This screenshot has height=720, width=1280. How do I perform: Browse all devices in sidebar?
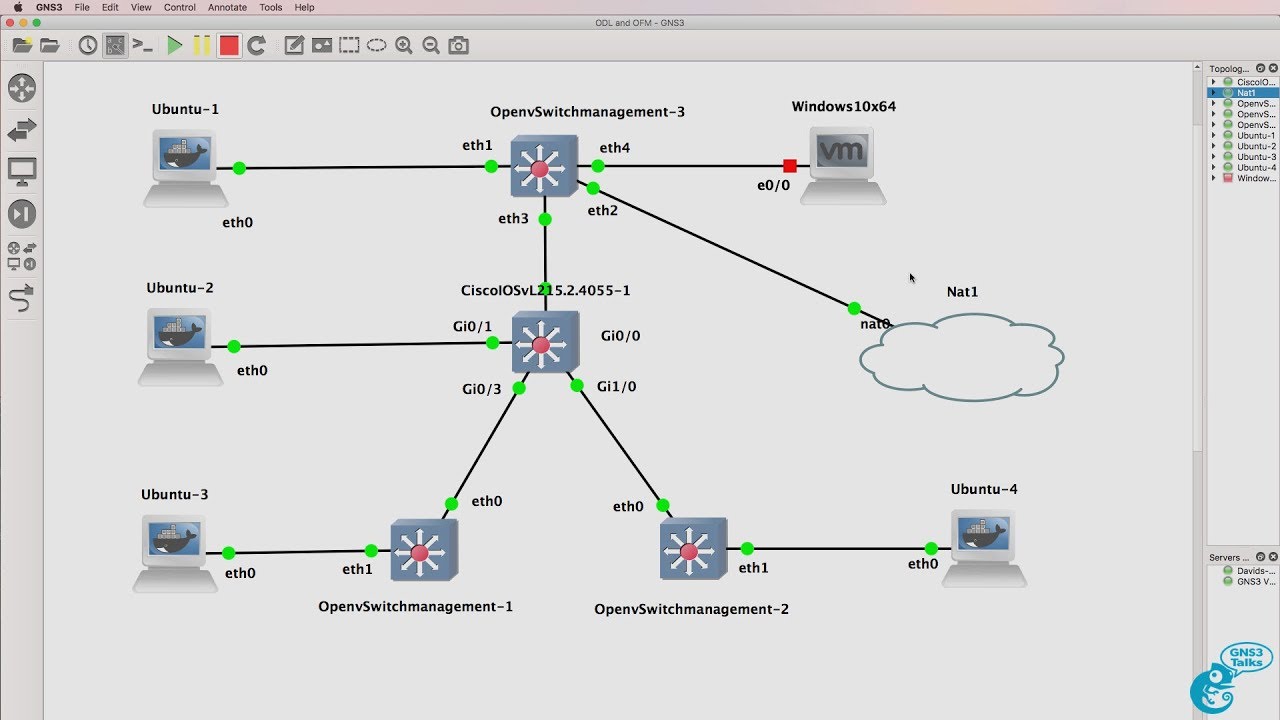22,256
